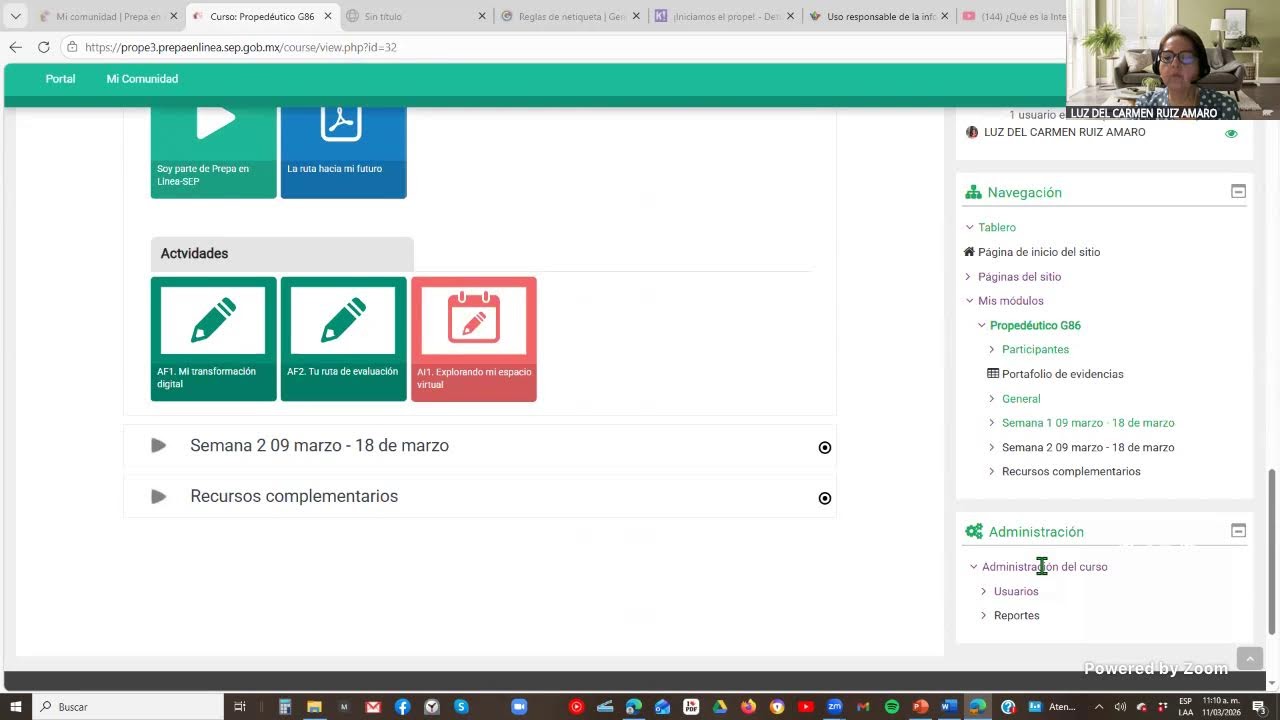This screenshot has height=720, width=1280.
Task: Switch to ¡Iniciamos el propedéutico browser tab
Action: click(x=725, y=17)
